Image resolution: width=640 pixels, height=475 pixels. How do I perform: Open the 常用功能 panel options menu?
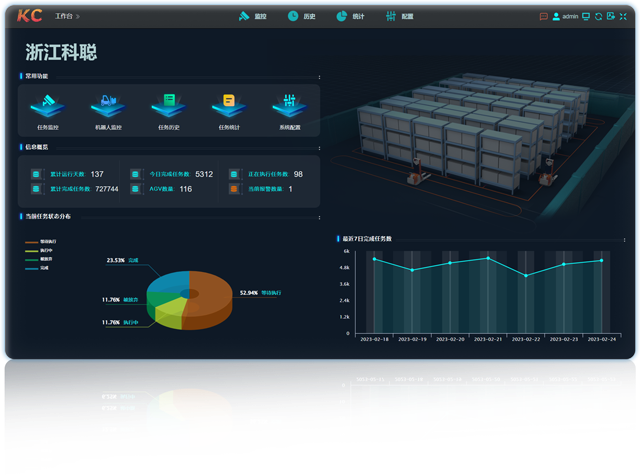(319, 76)
